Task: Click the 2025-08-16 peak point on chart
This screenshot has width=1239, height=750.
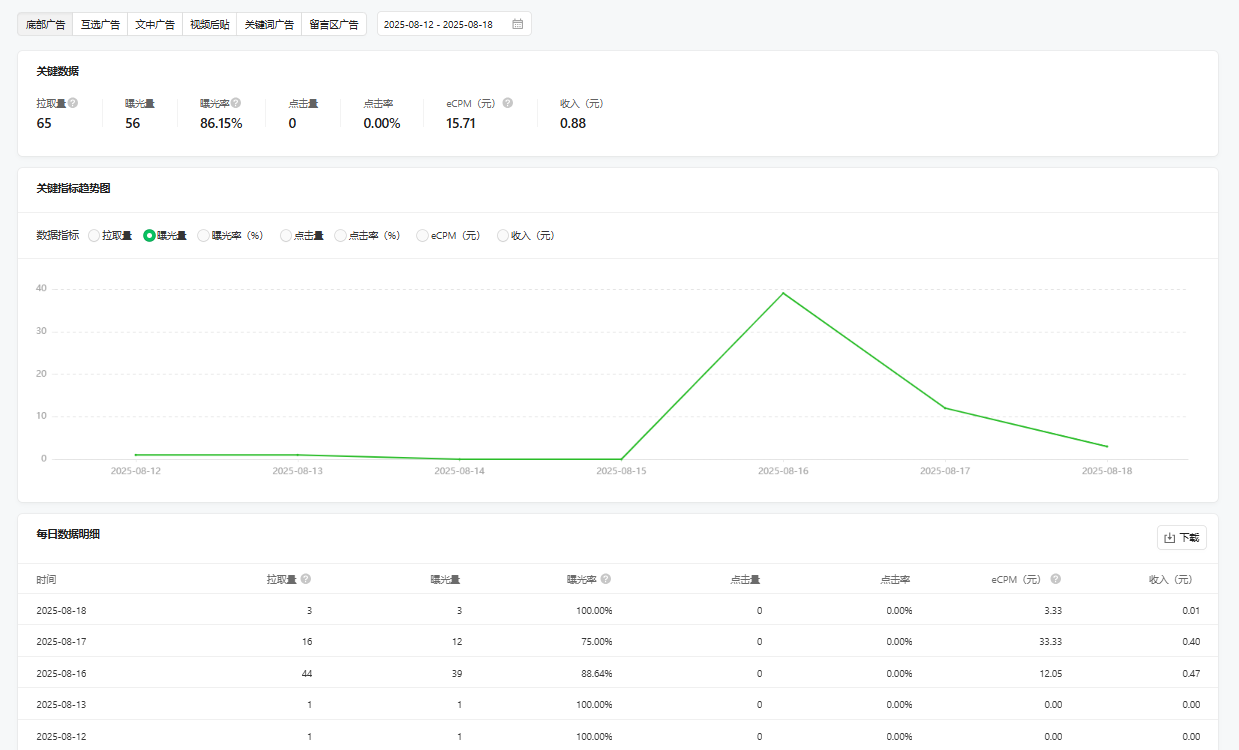Action: [x=783, y=293]
